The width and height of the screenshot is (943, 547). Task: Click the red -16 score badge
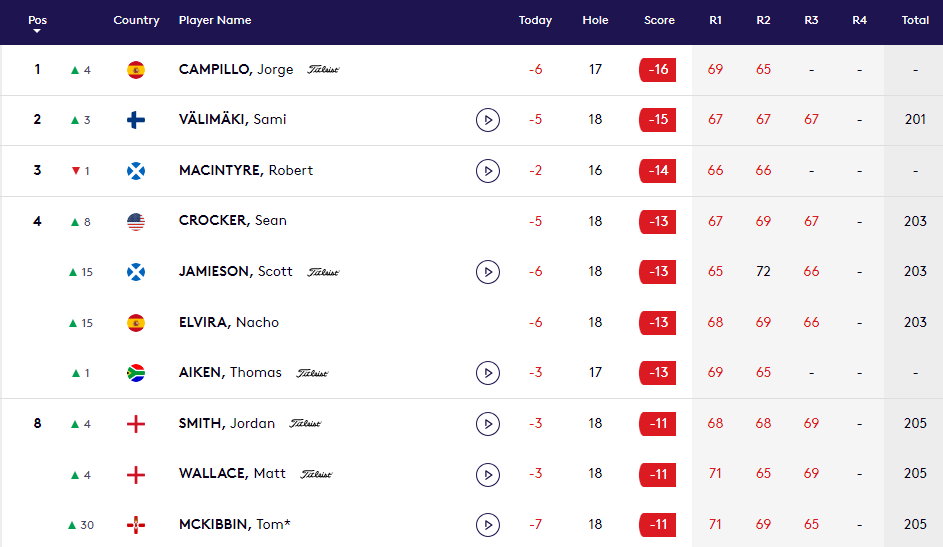(657, 70)
